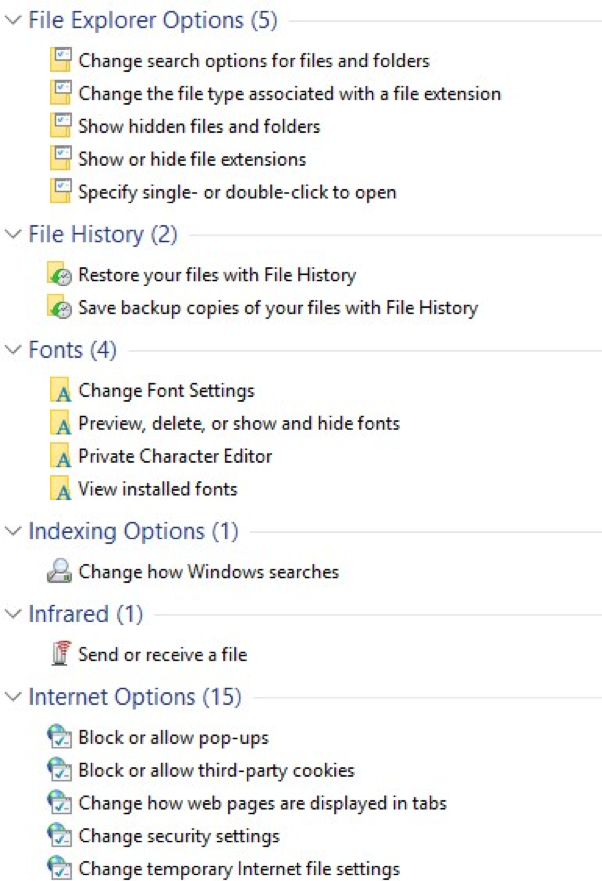Image resolution: width=602 pixels, height=881 pixels.
Task: Click icon next to Change the file type associated
Action: click(61, 93)
